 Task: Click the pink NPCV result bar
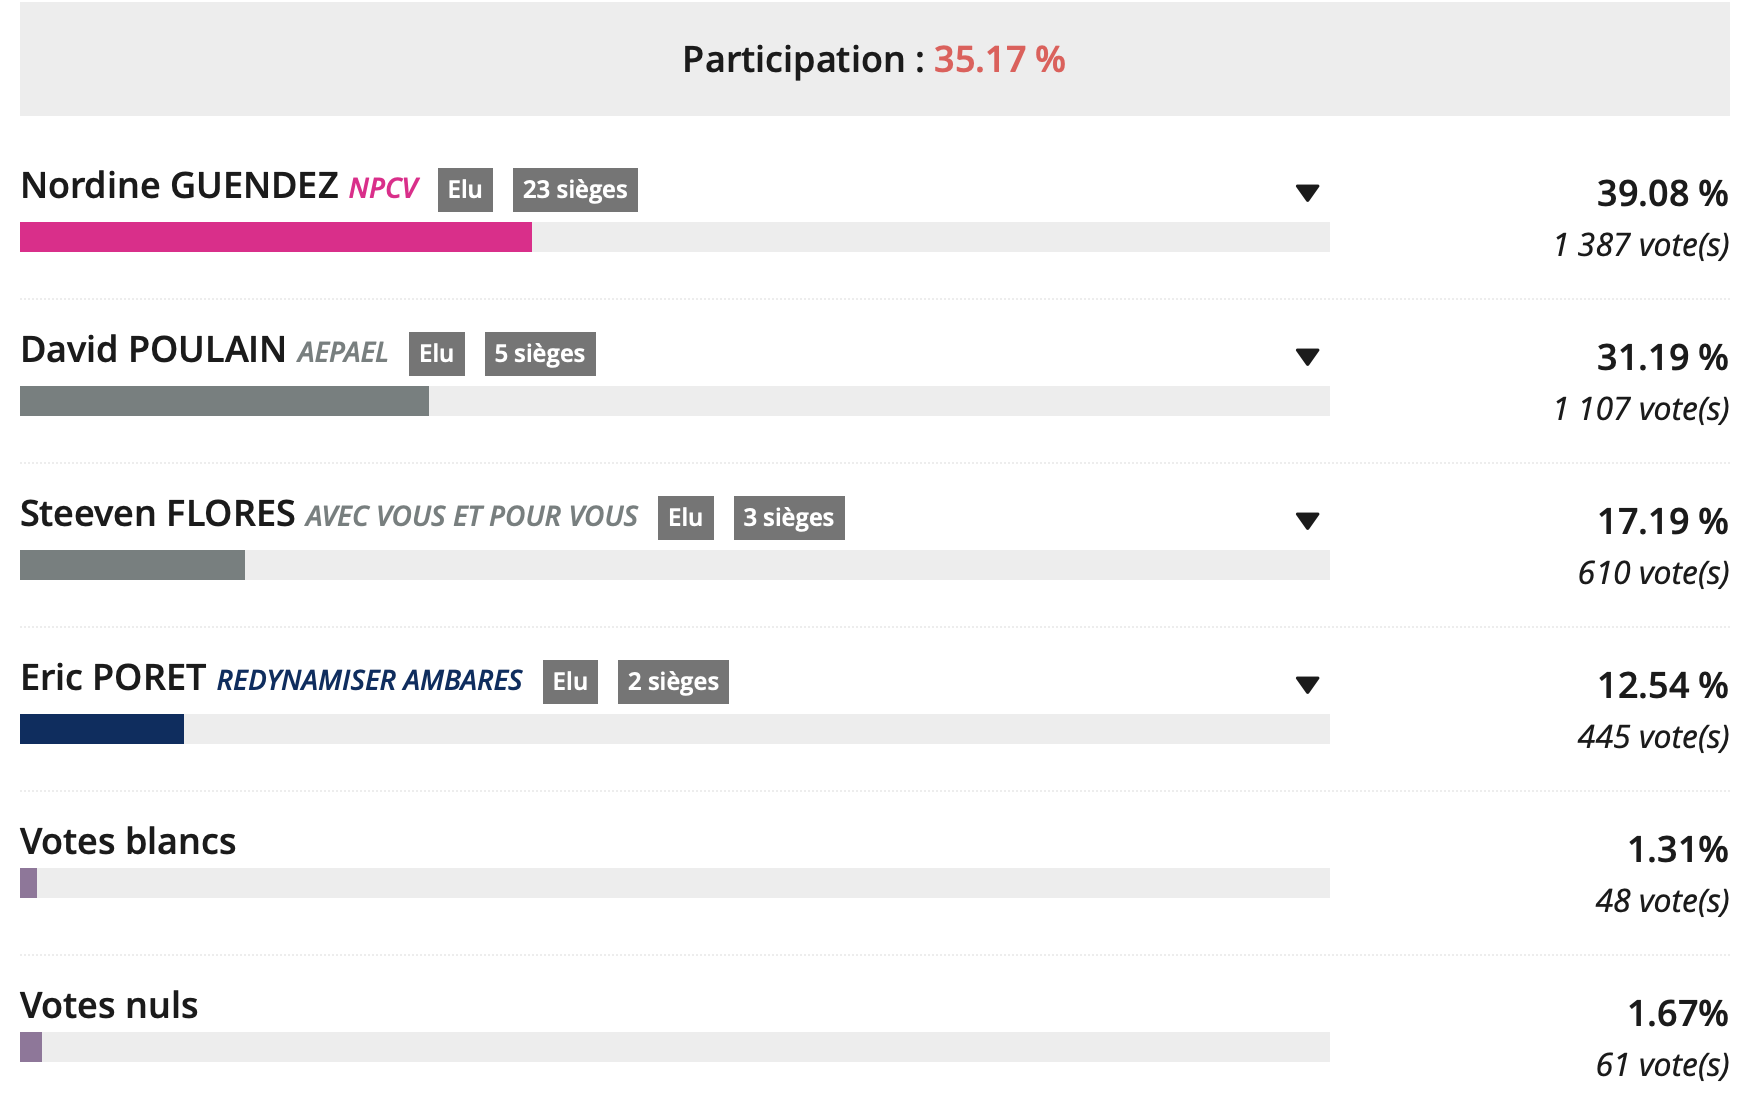276,237
